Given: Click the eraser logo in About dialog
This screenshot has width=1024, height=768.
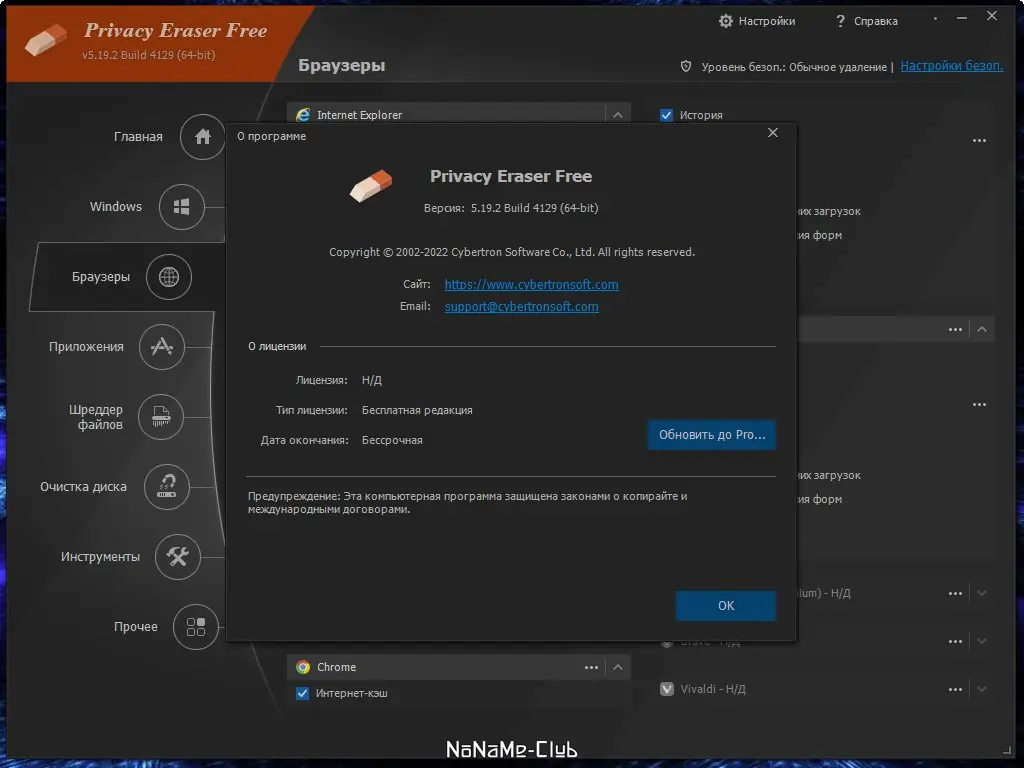Looking at the screenshot, I should 371,186.
